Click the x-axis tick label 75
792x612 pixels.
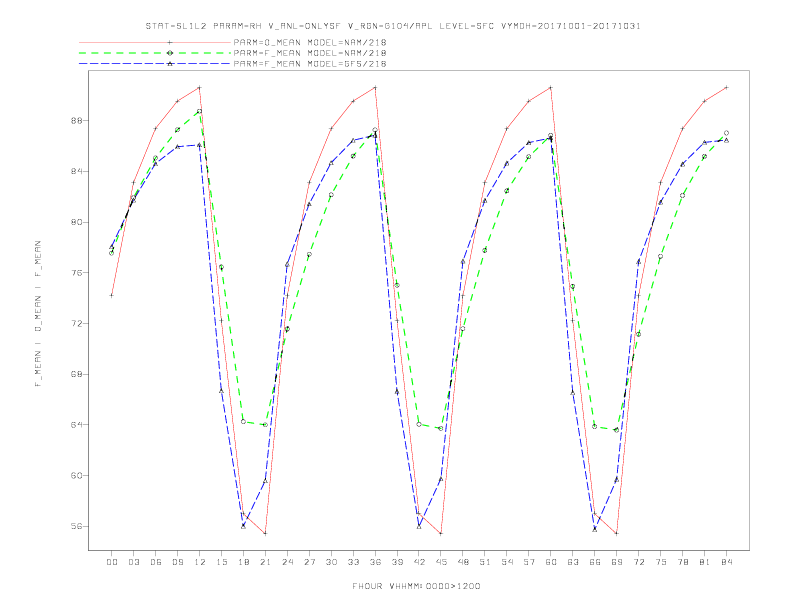[x=661, y=562]
